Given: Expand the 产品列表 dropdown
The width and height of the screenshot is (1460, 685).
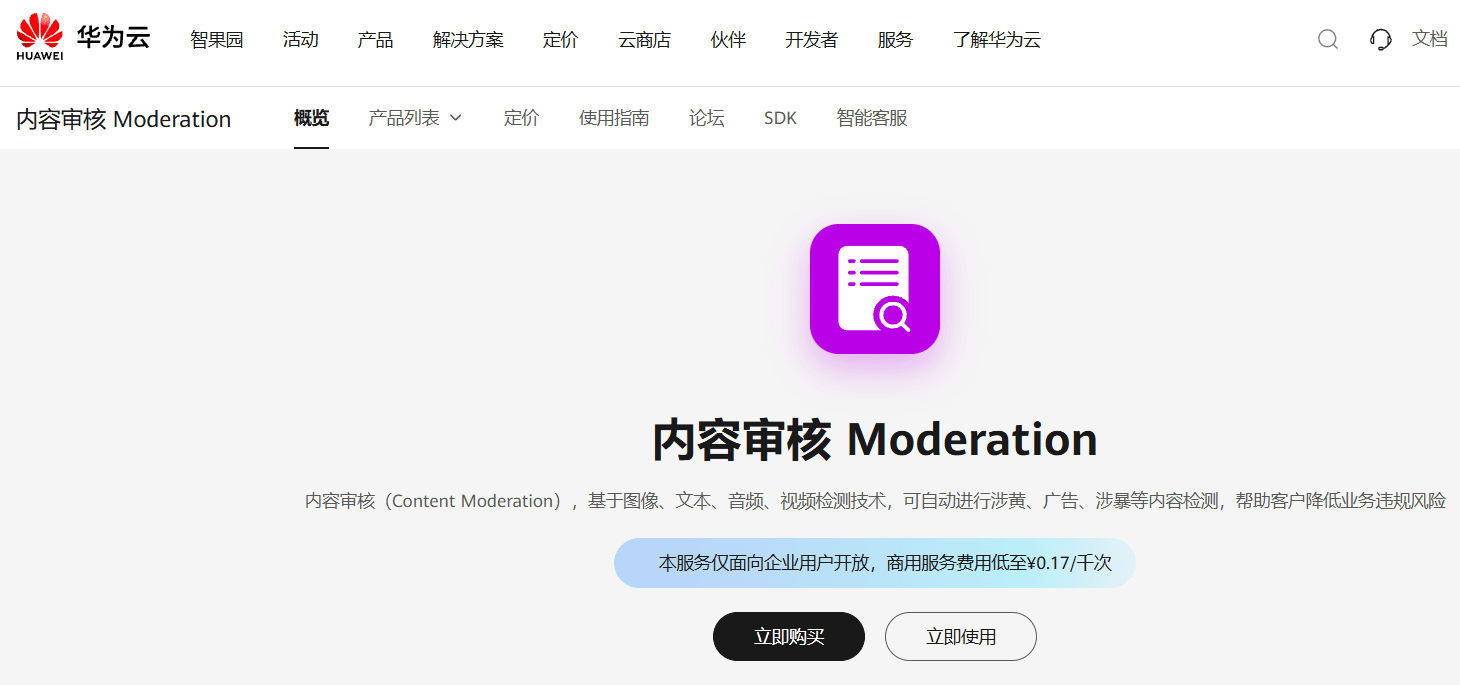Looking at the screenshot, I should click(x=415, y=118).
